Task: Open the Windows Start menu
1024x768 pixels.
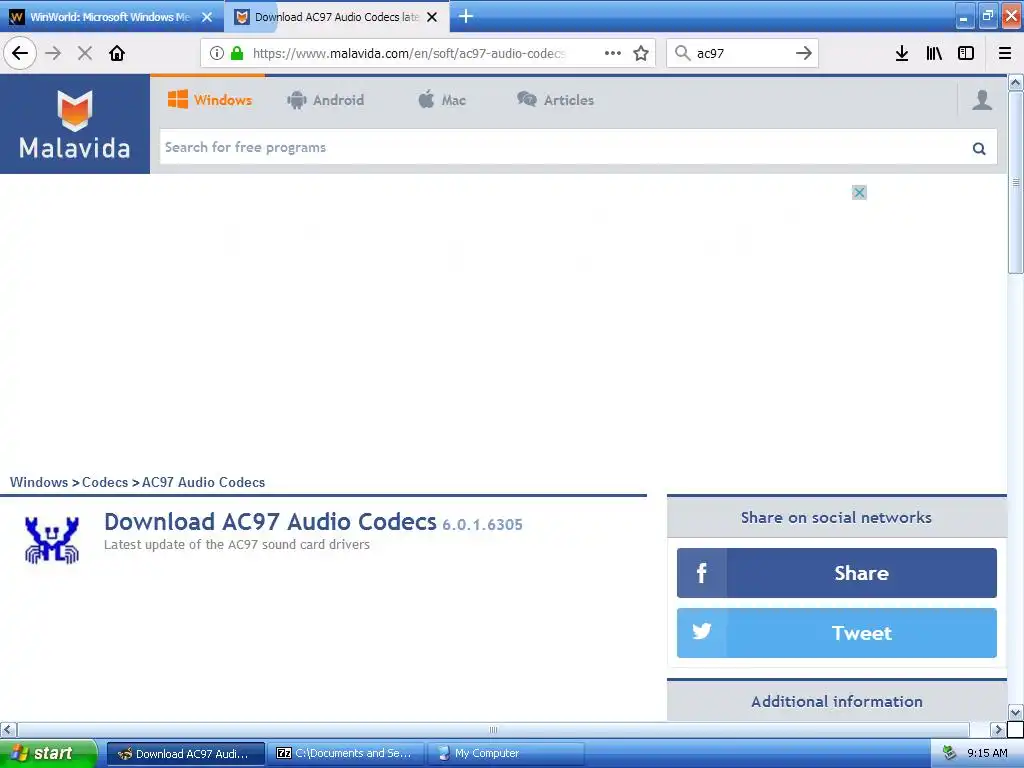Action: point(48,753)
